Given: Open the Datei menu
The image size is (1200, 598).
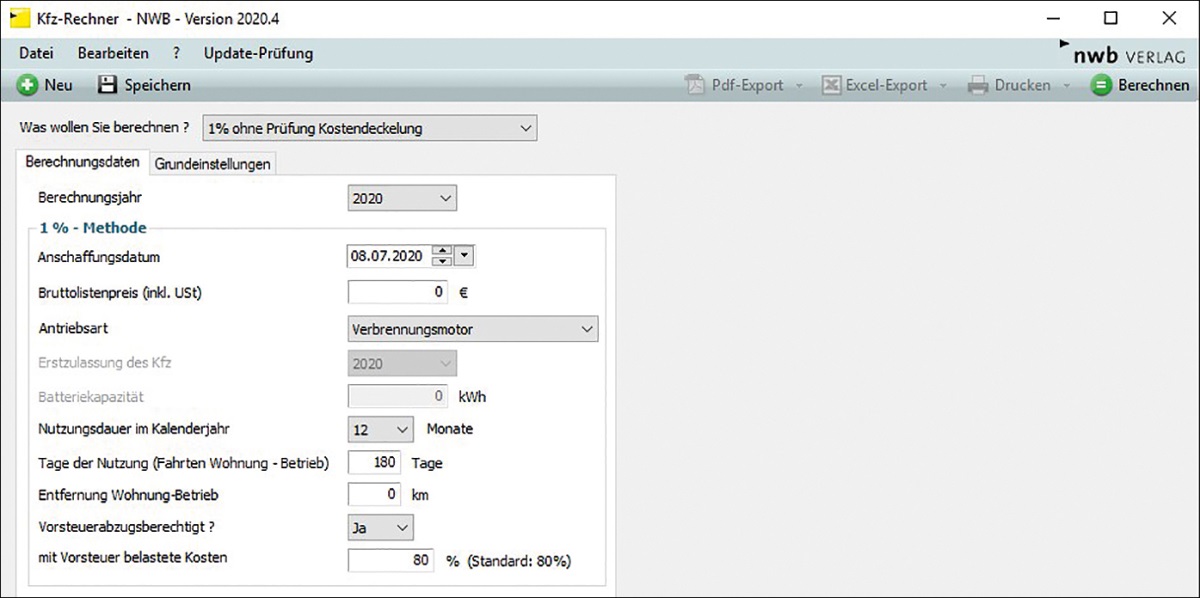Looking at the screenshot, I should point(36,53).
